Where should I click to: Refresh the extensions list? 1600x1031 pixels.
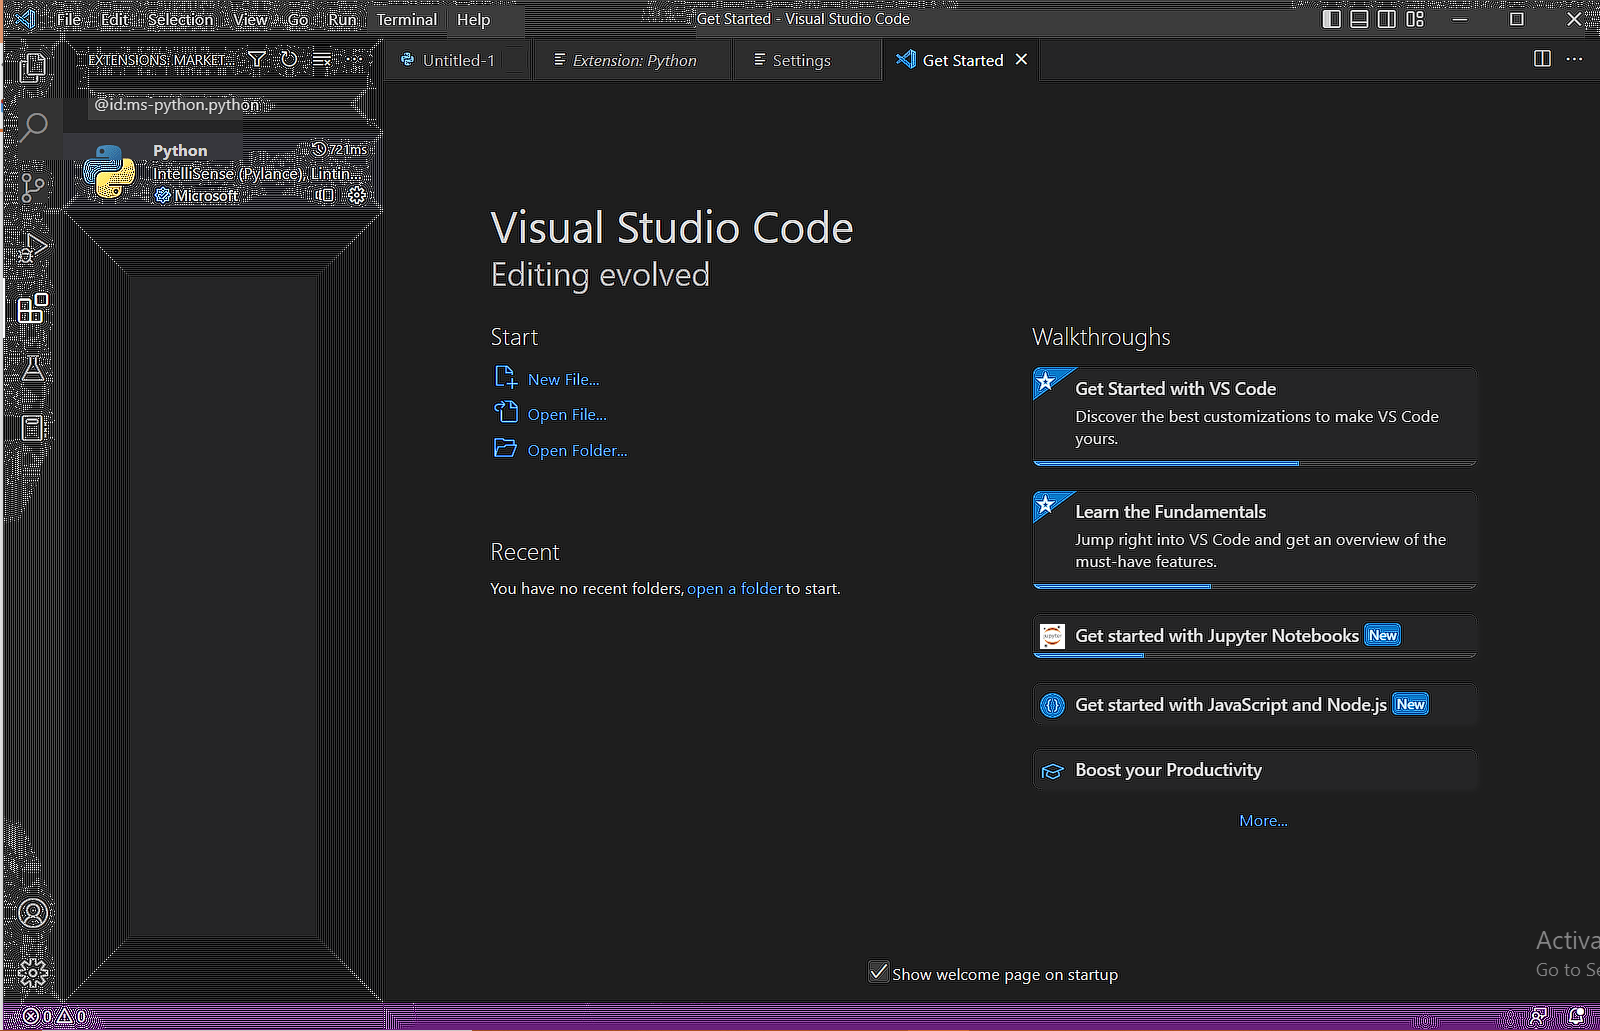289,59
